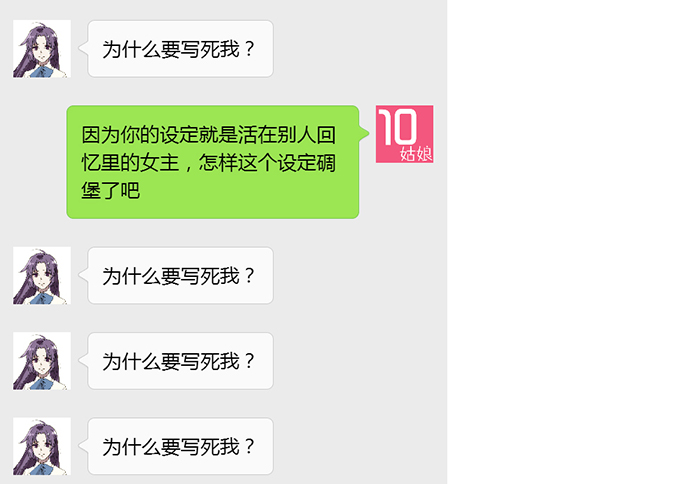
Task: Click the text line 忆里的女主，怎样这个设定碉
Action: pyautogui.click(x=208, y=163)
